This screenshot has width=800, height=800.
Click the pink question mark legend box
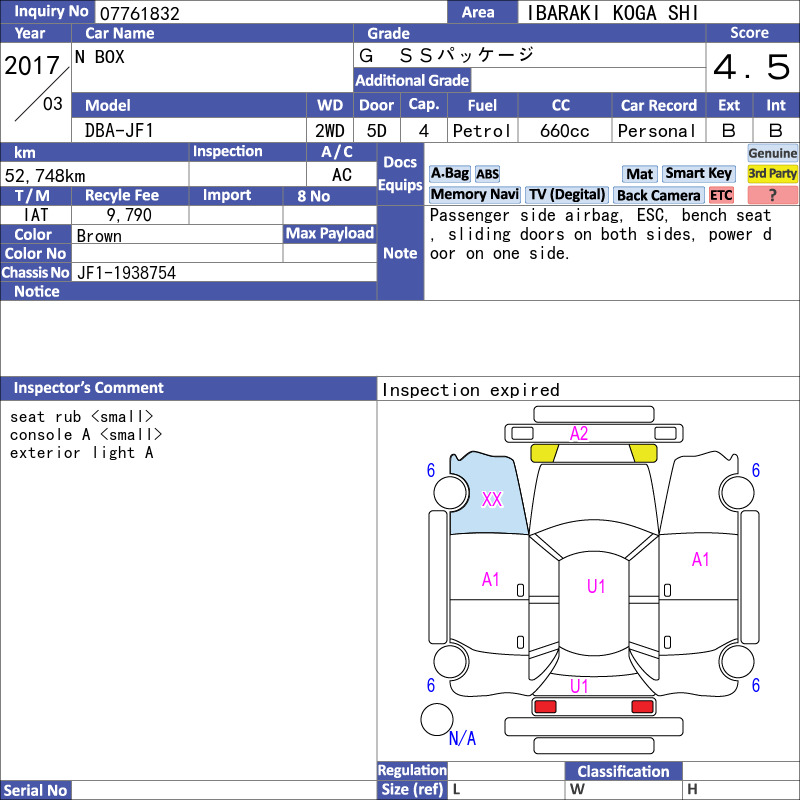point(772,195)
